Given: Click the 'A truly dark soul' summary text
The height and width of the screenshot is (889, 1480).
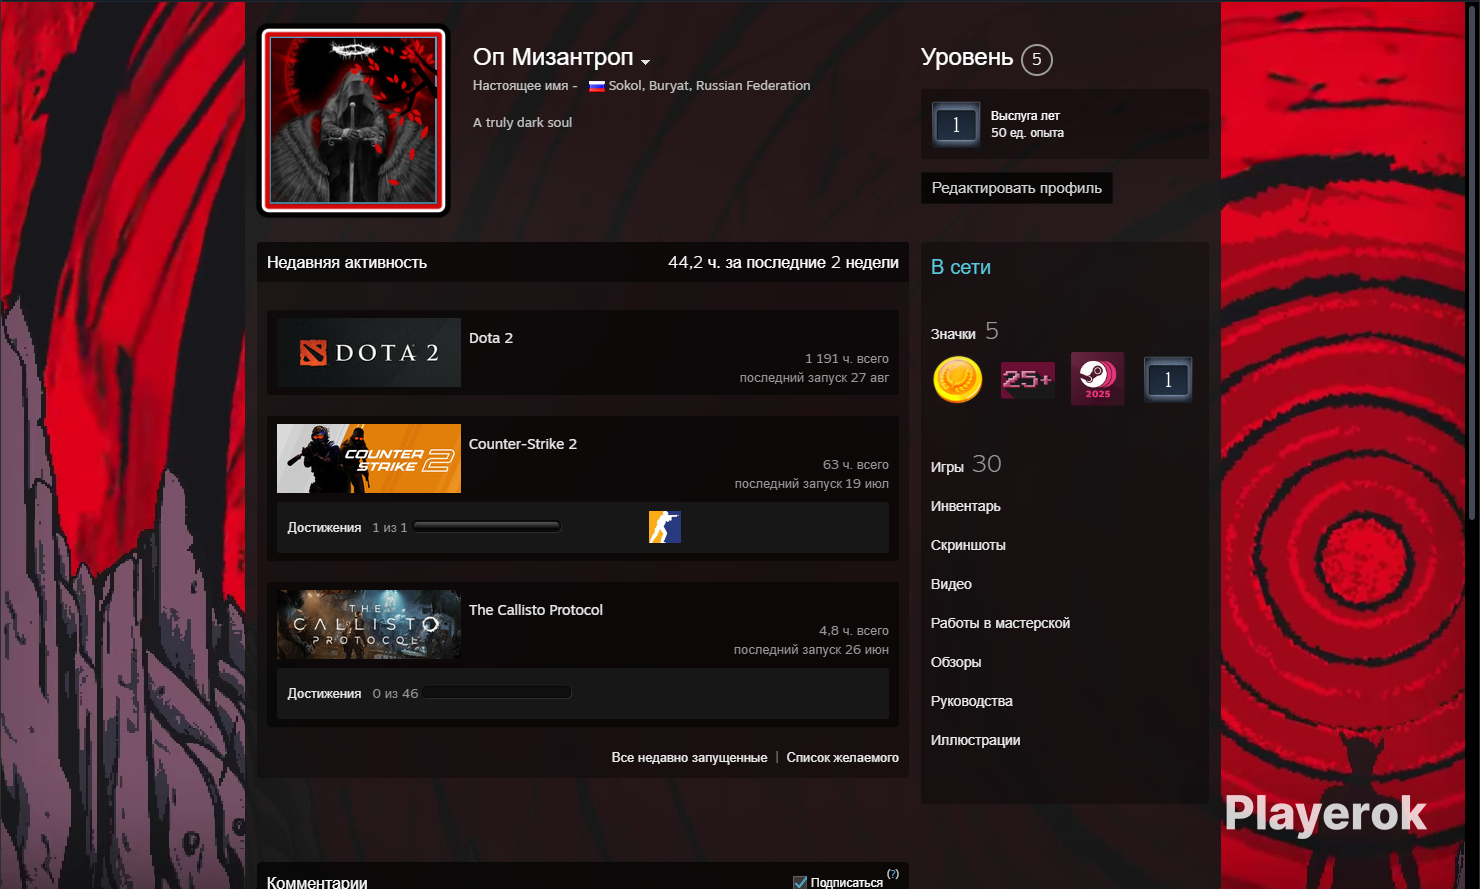Looking at the screenshot, I should point(523,122).
